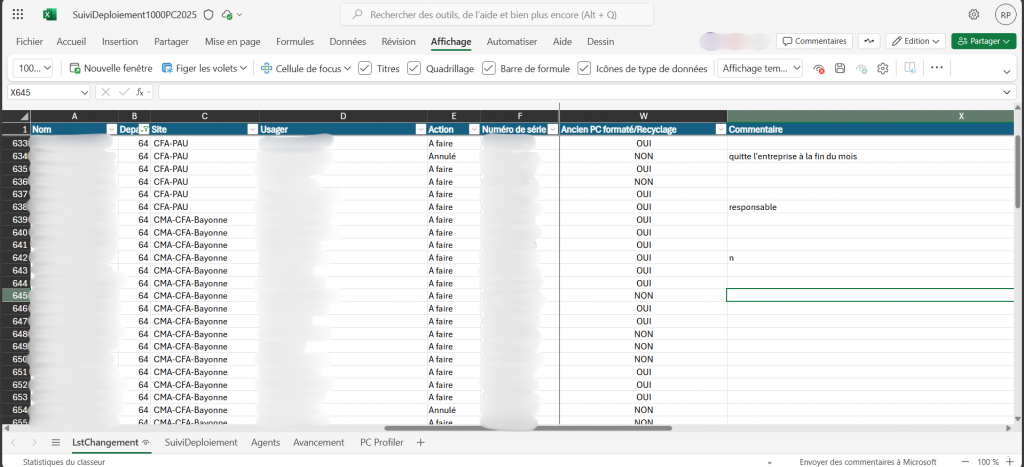Click zoom in plus in status bar
This screenshot has width=1024, height=467.
[x=1010, y=462]
